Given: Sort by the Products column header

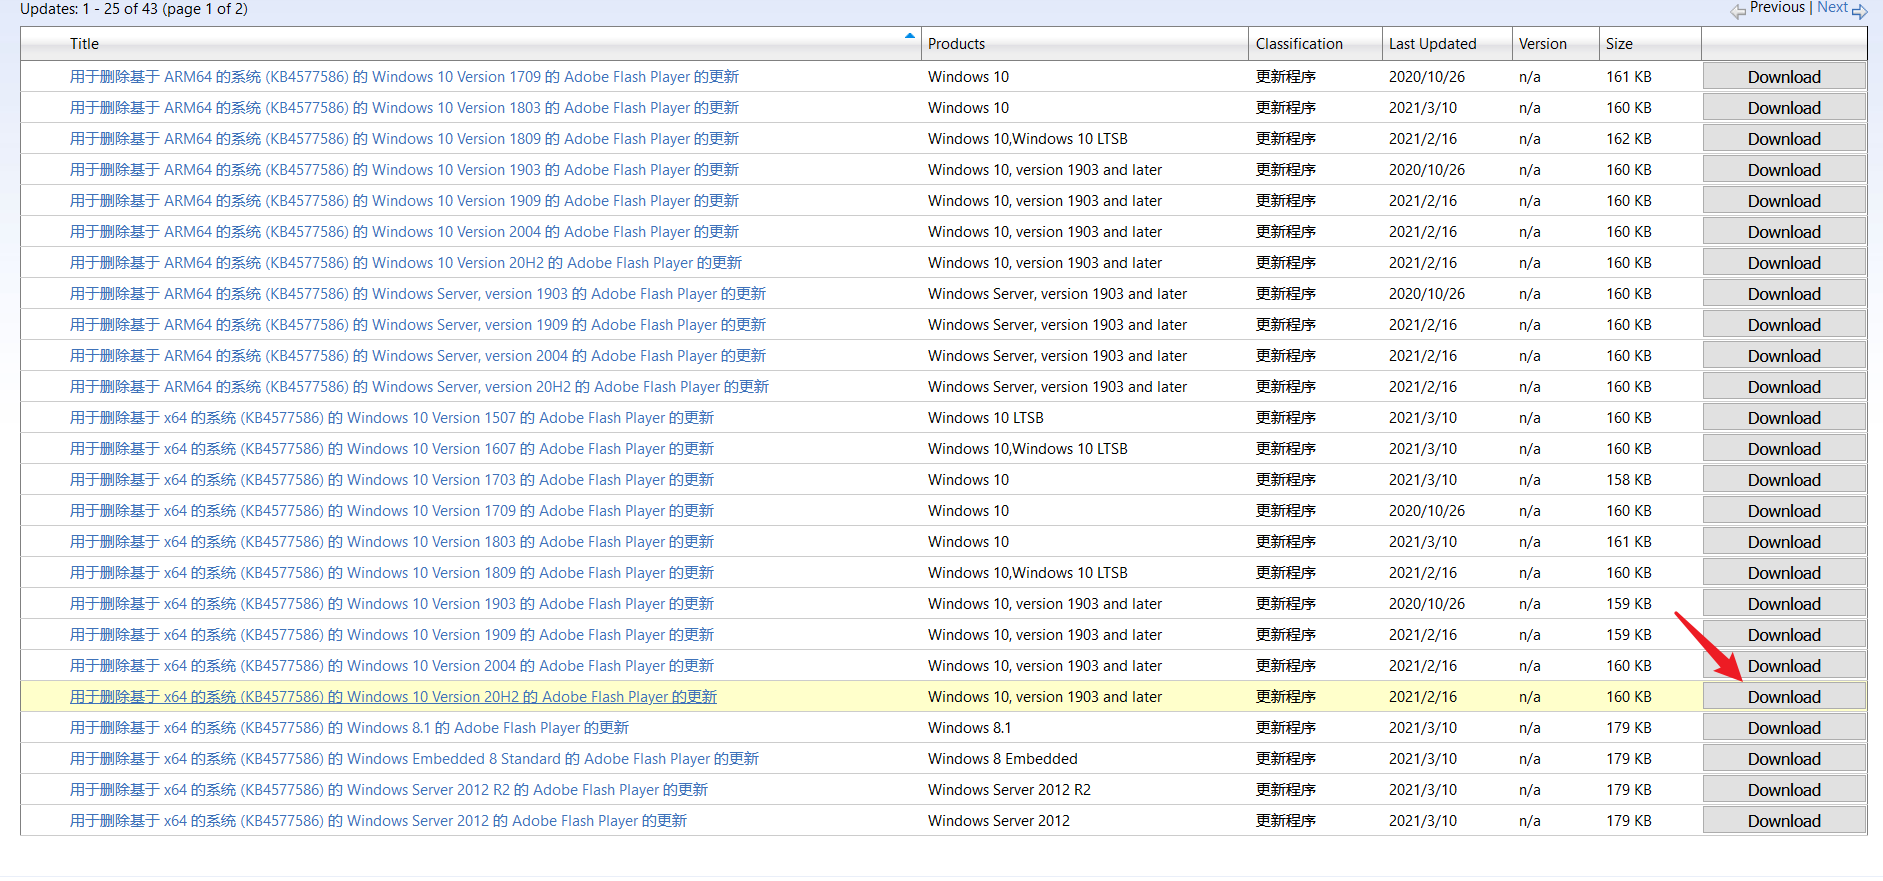Looking at the screenshot, I should click(956, 44).
